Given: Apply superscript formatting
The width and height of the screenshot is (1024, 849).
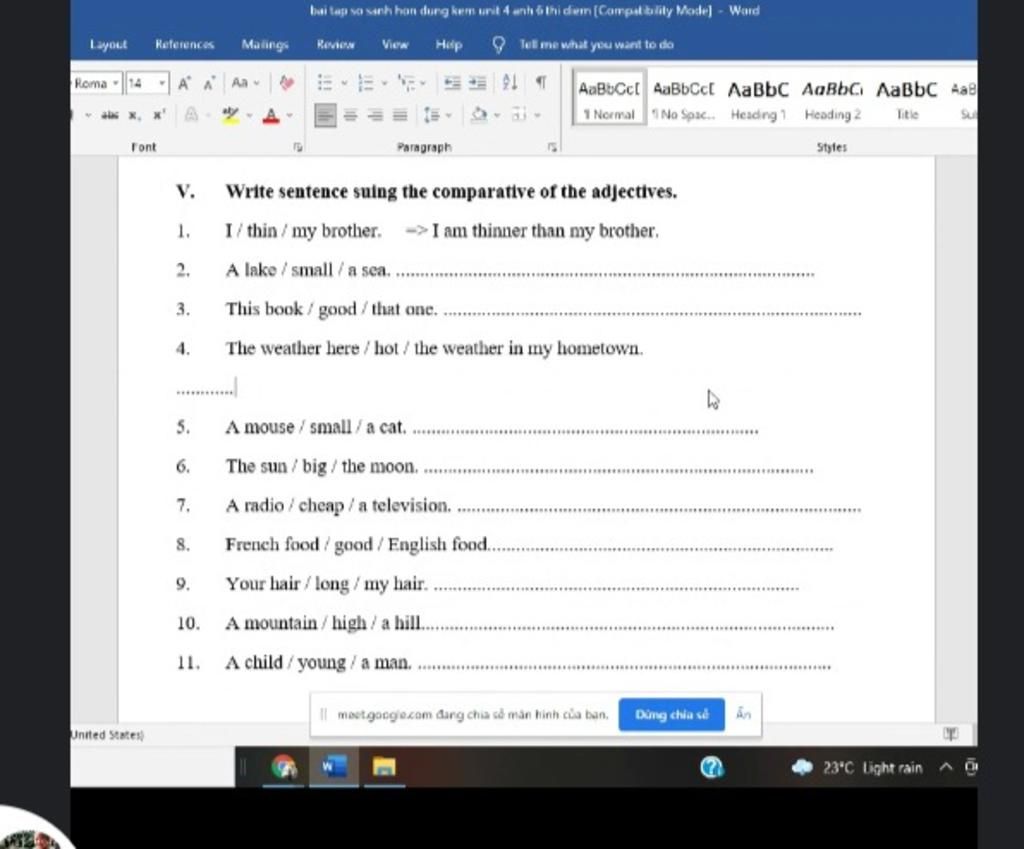Looking at the screenshot, I should point(159,116).
